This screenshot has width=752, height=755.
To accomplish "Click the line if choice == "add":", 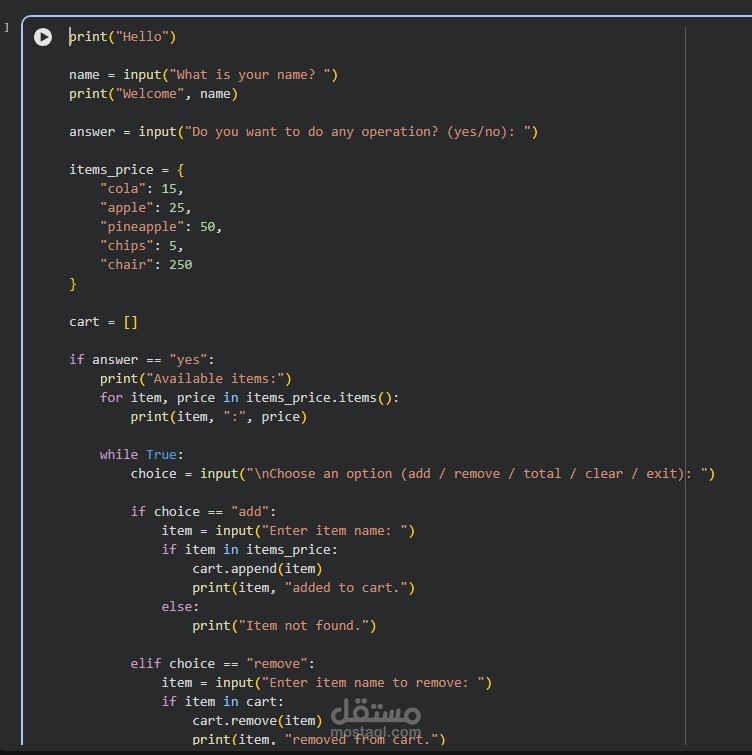I will tap(204, 511).
